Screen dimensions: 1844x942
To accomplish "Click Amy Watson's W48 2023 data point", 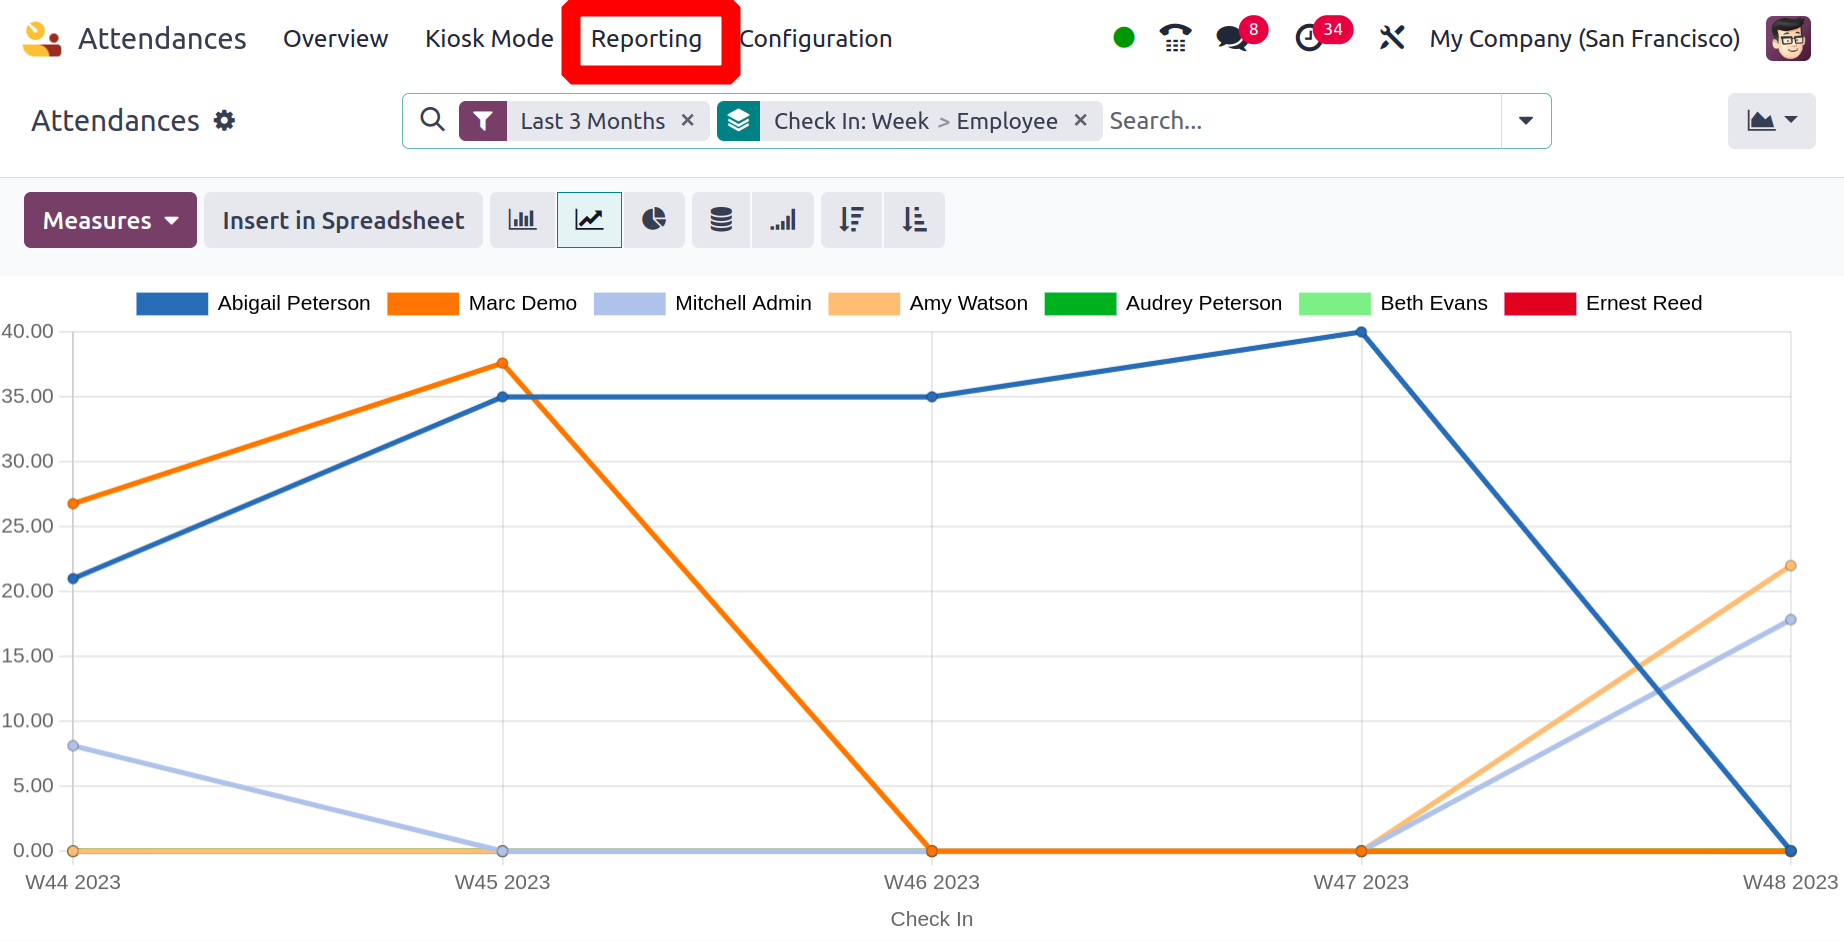I will [x=1790, y=566].
